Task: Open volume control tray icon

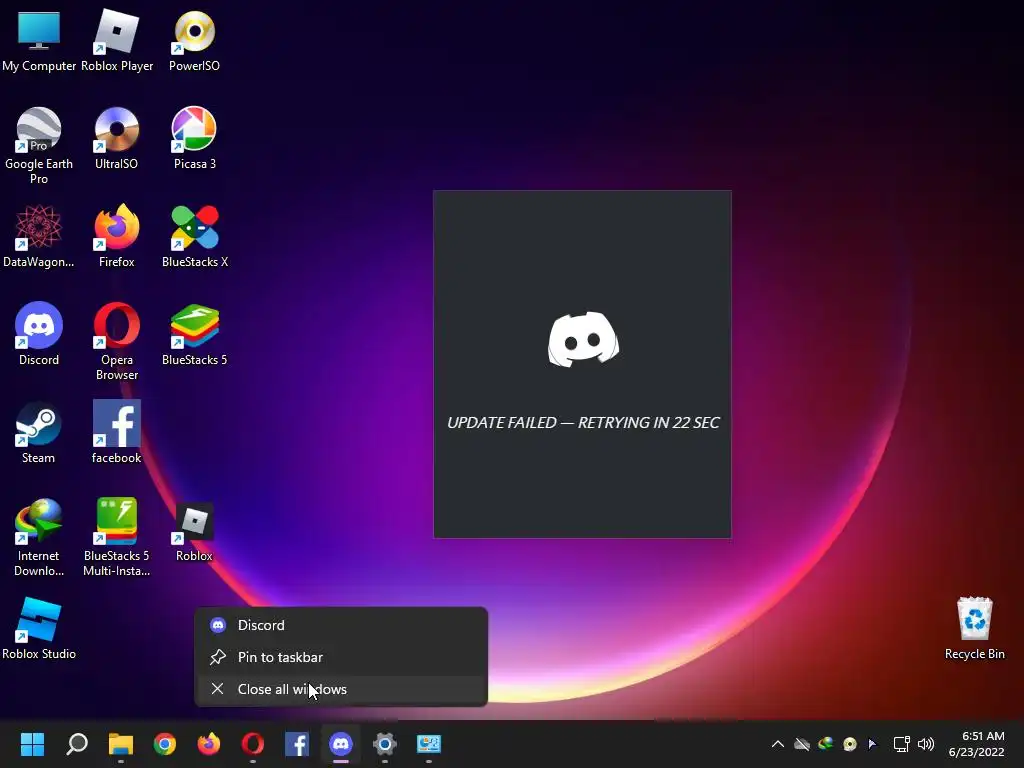Action: tap(926, 744)
